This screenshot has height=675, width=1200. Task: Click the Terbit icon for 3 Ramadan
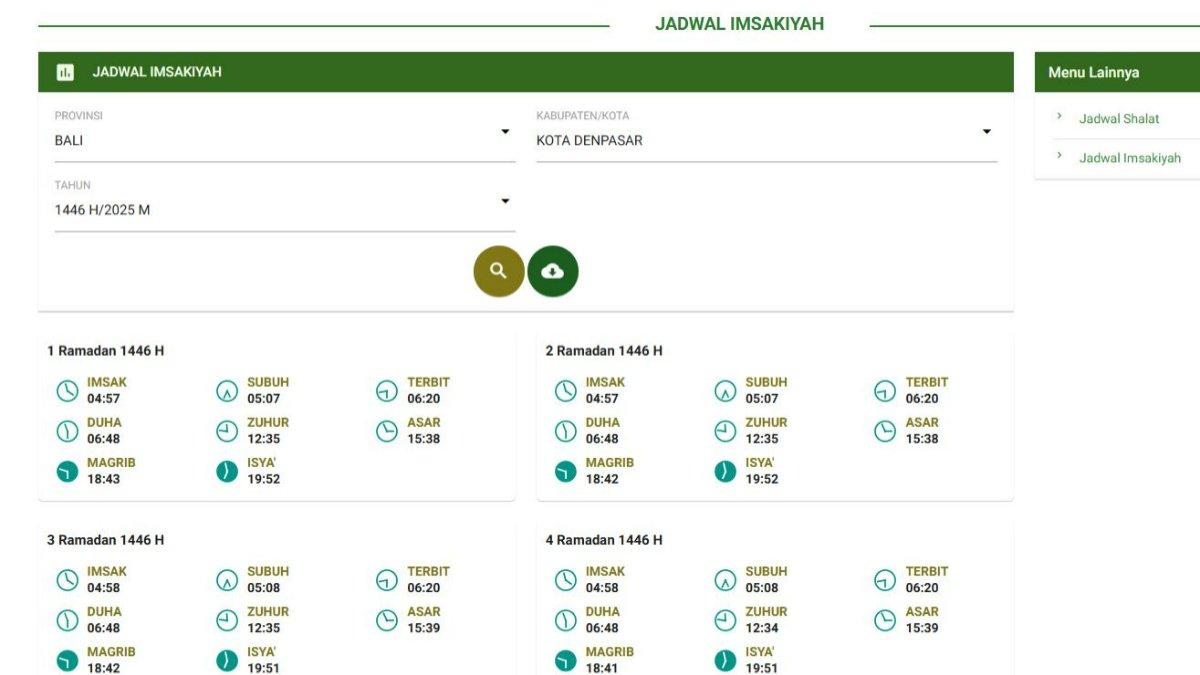387,580
